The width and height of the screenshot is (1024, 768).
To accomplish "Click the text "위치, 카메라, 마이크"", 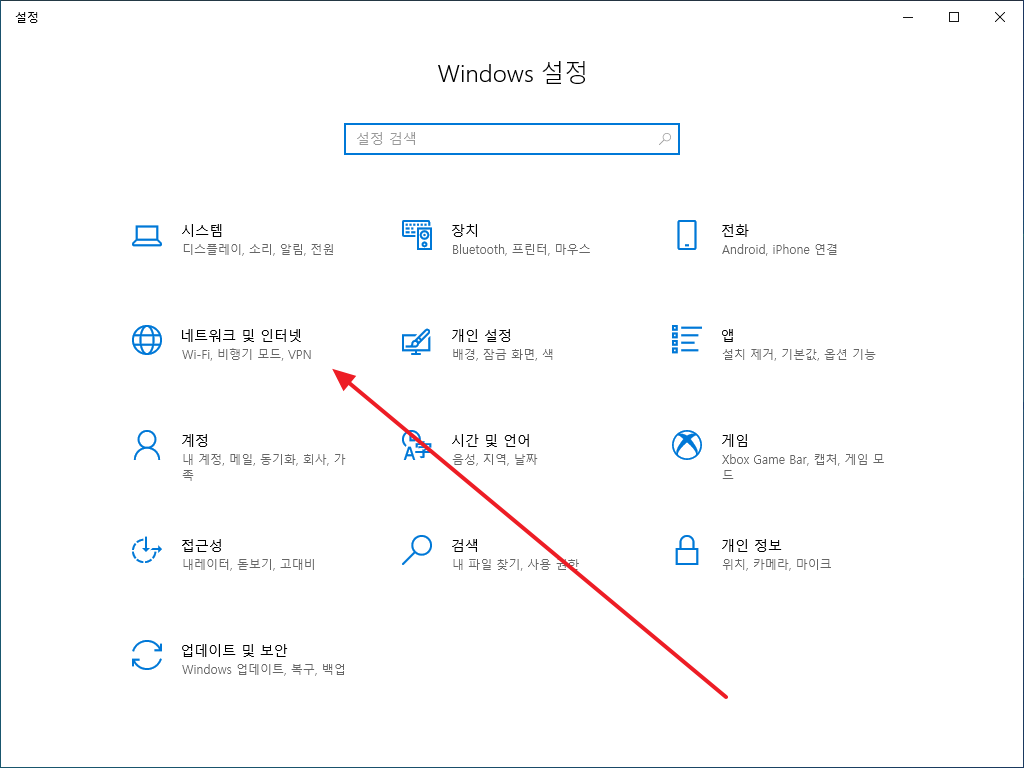I will 776,564.
